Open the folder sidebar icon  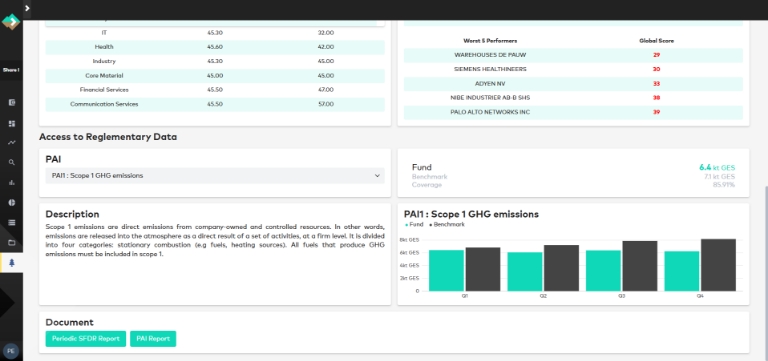(x=12, y=242)
